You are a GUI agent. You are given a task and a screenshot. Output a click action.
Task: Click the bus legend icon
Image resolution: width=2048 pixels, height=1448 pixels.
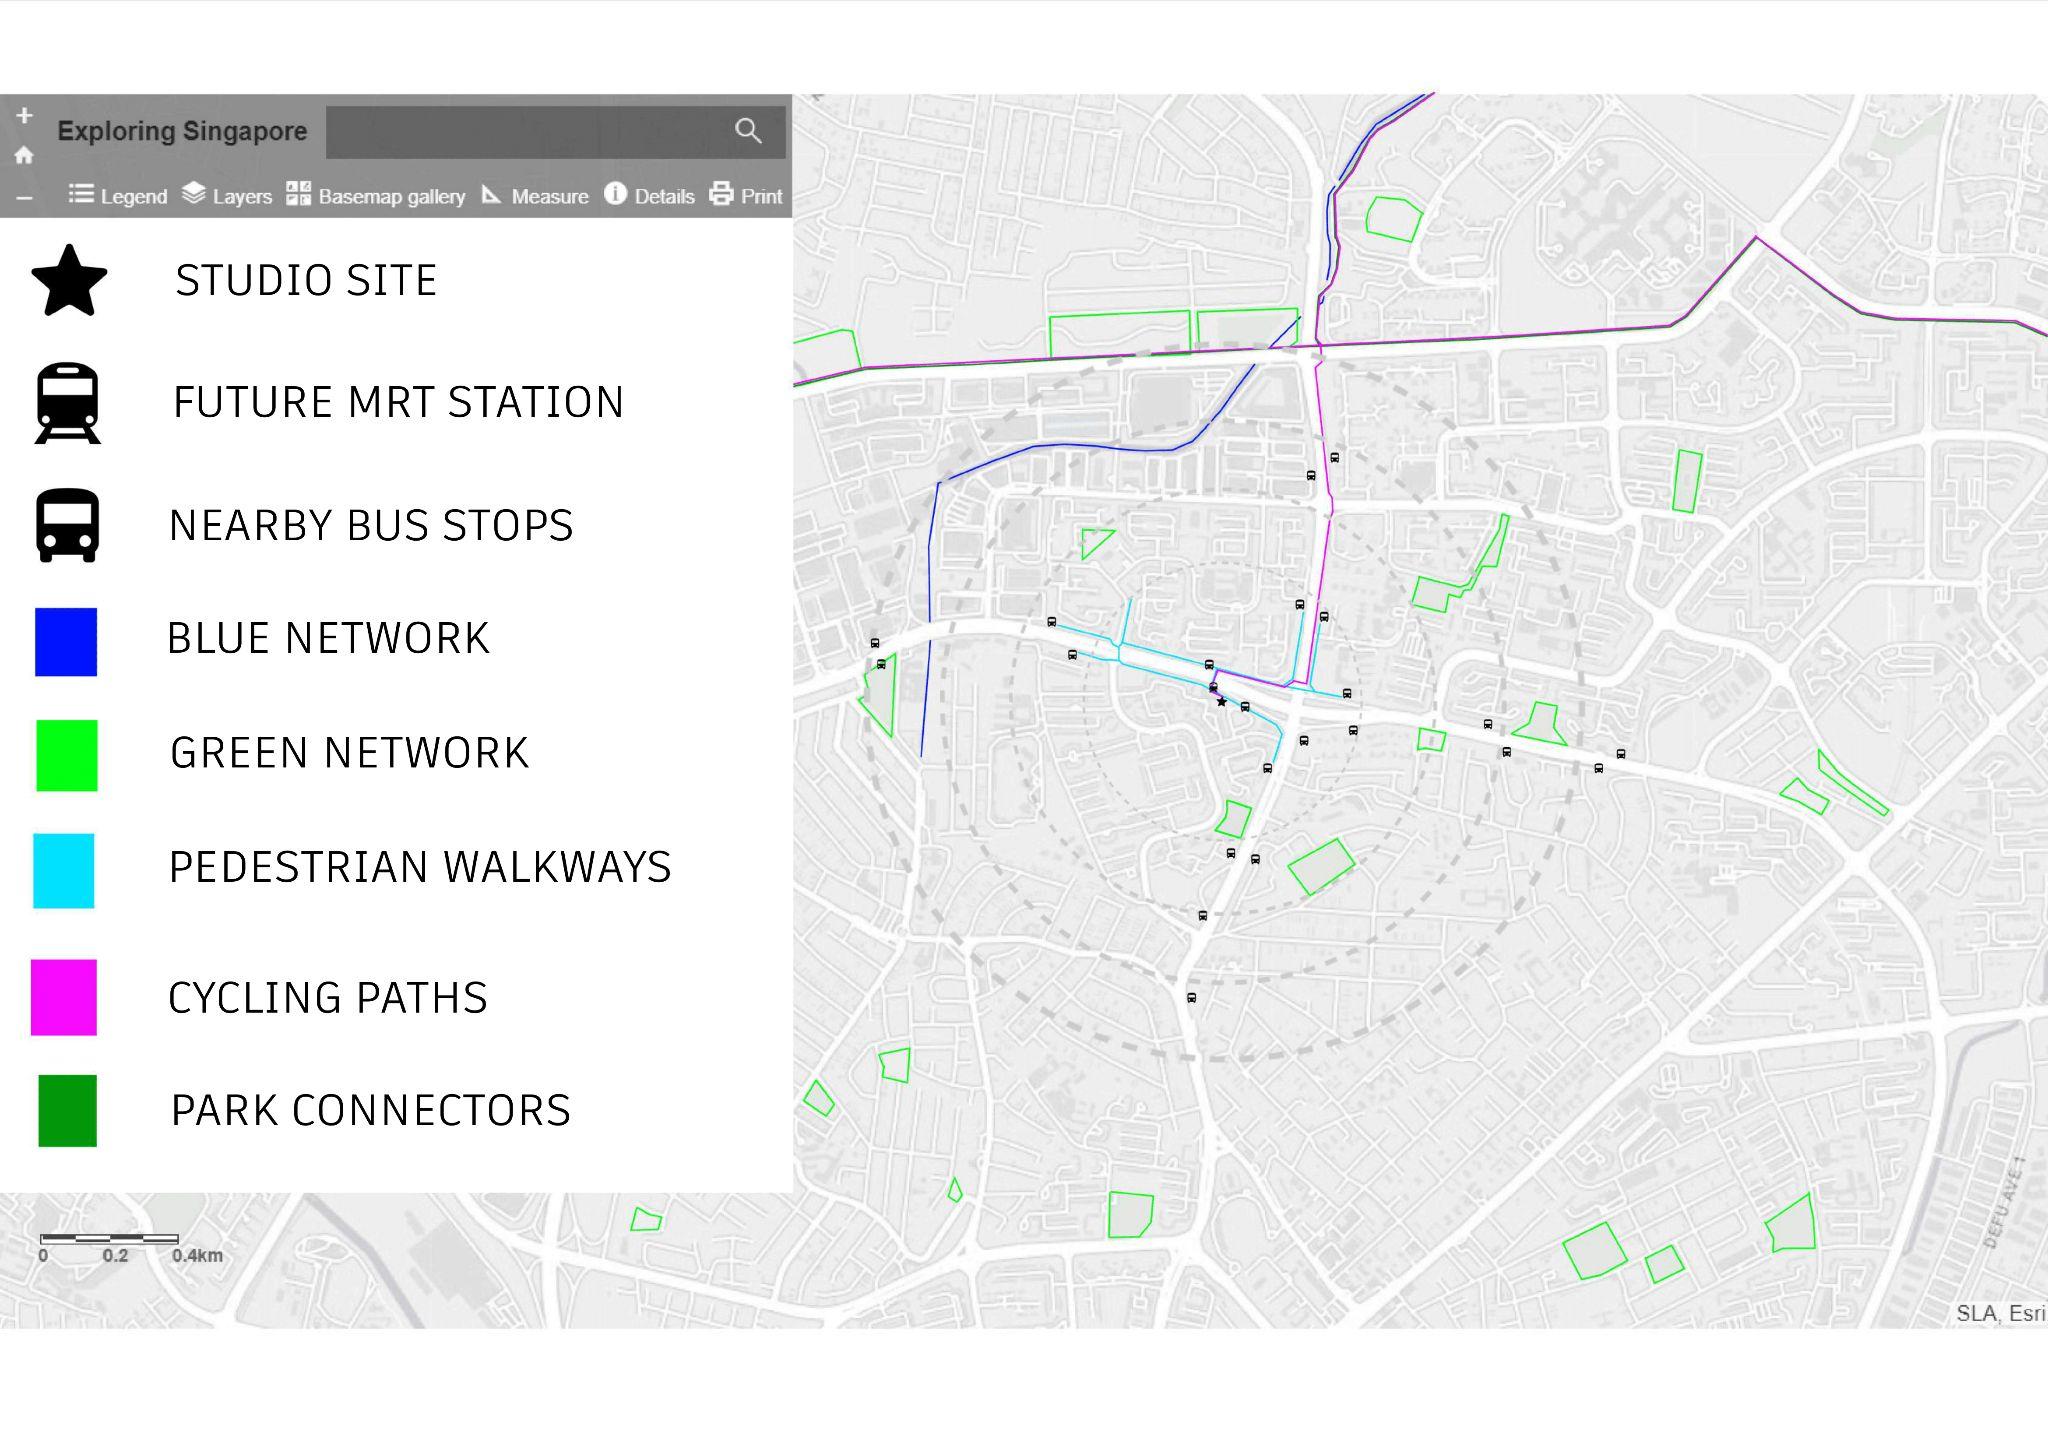coord(68,525)
